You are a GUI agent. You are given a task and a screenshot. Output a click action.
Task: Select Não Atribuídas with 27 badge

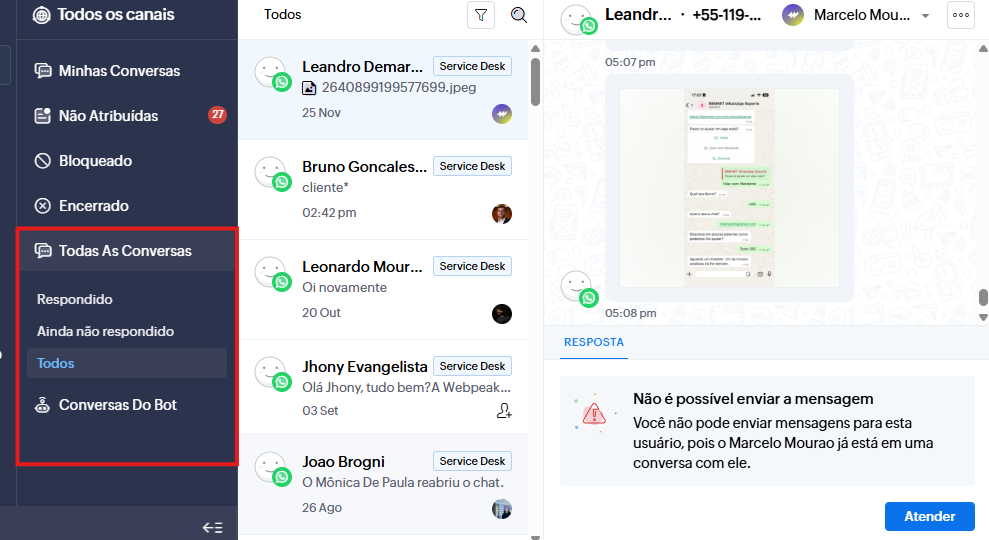(x=108, y=116)
